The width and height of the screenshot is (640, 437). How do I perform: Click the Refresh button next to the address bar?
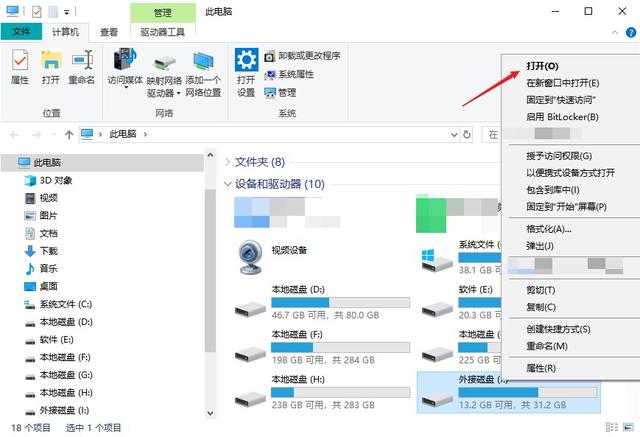pyautogui.click(x=467, y=134)
